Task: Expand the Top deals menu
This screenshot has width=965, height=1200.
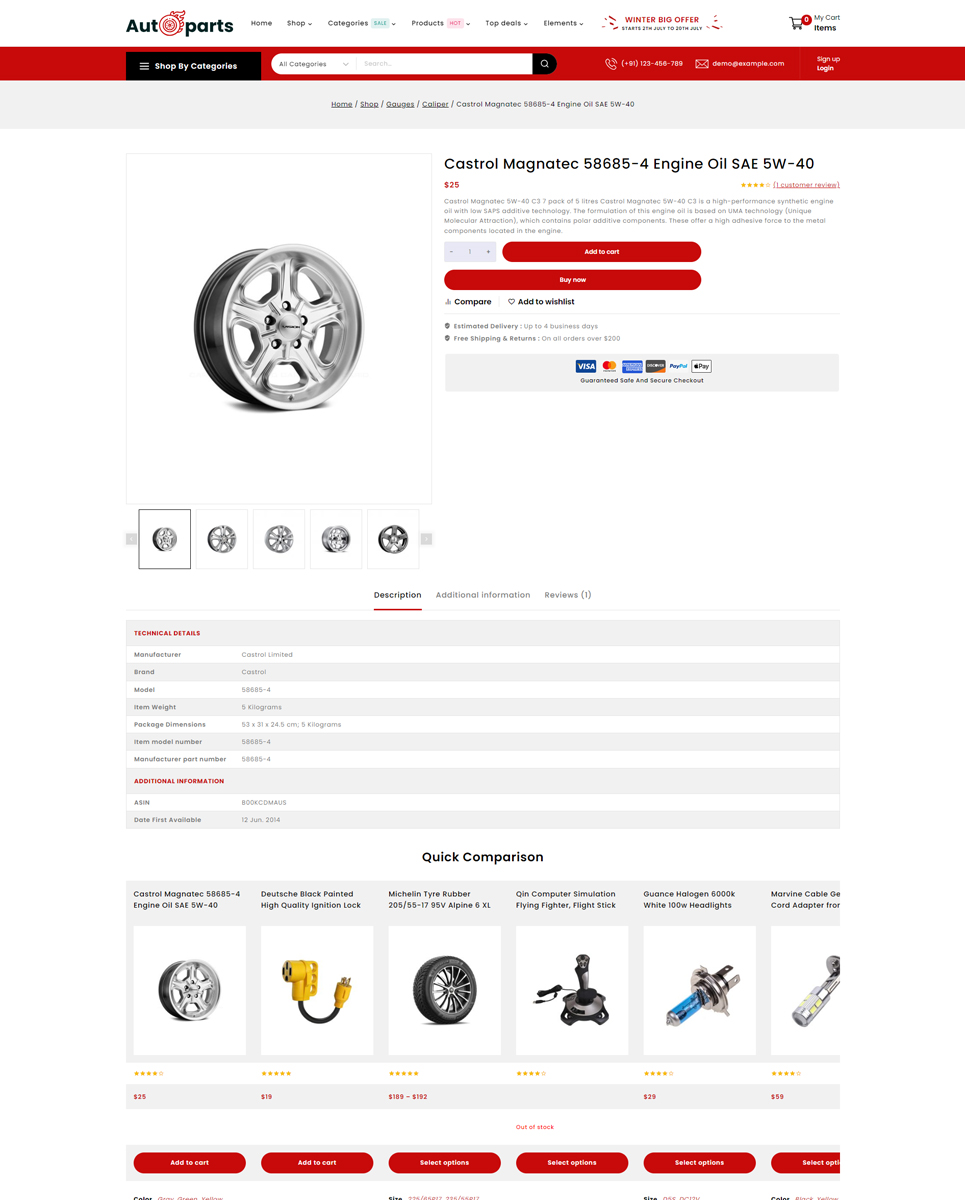Action: pyautogui.click(x=506, y=23)
